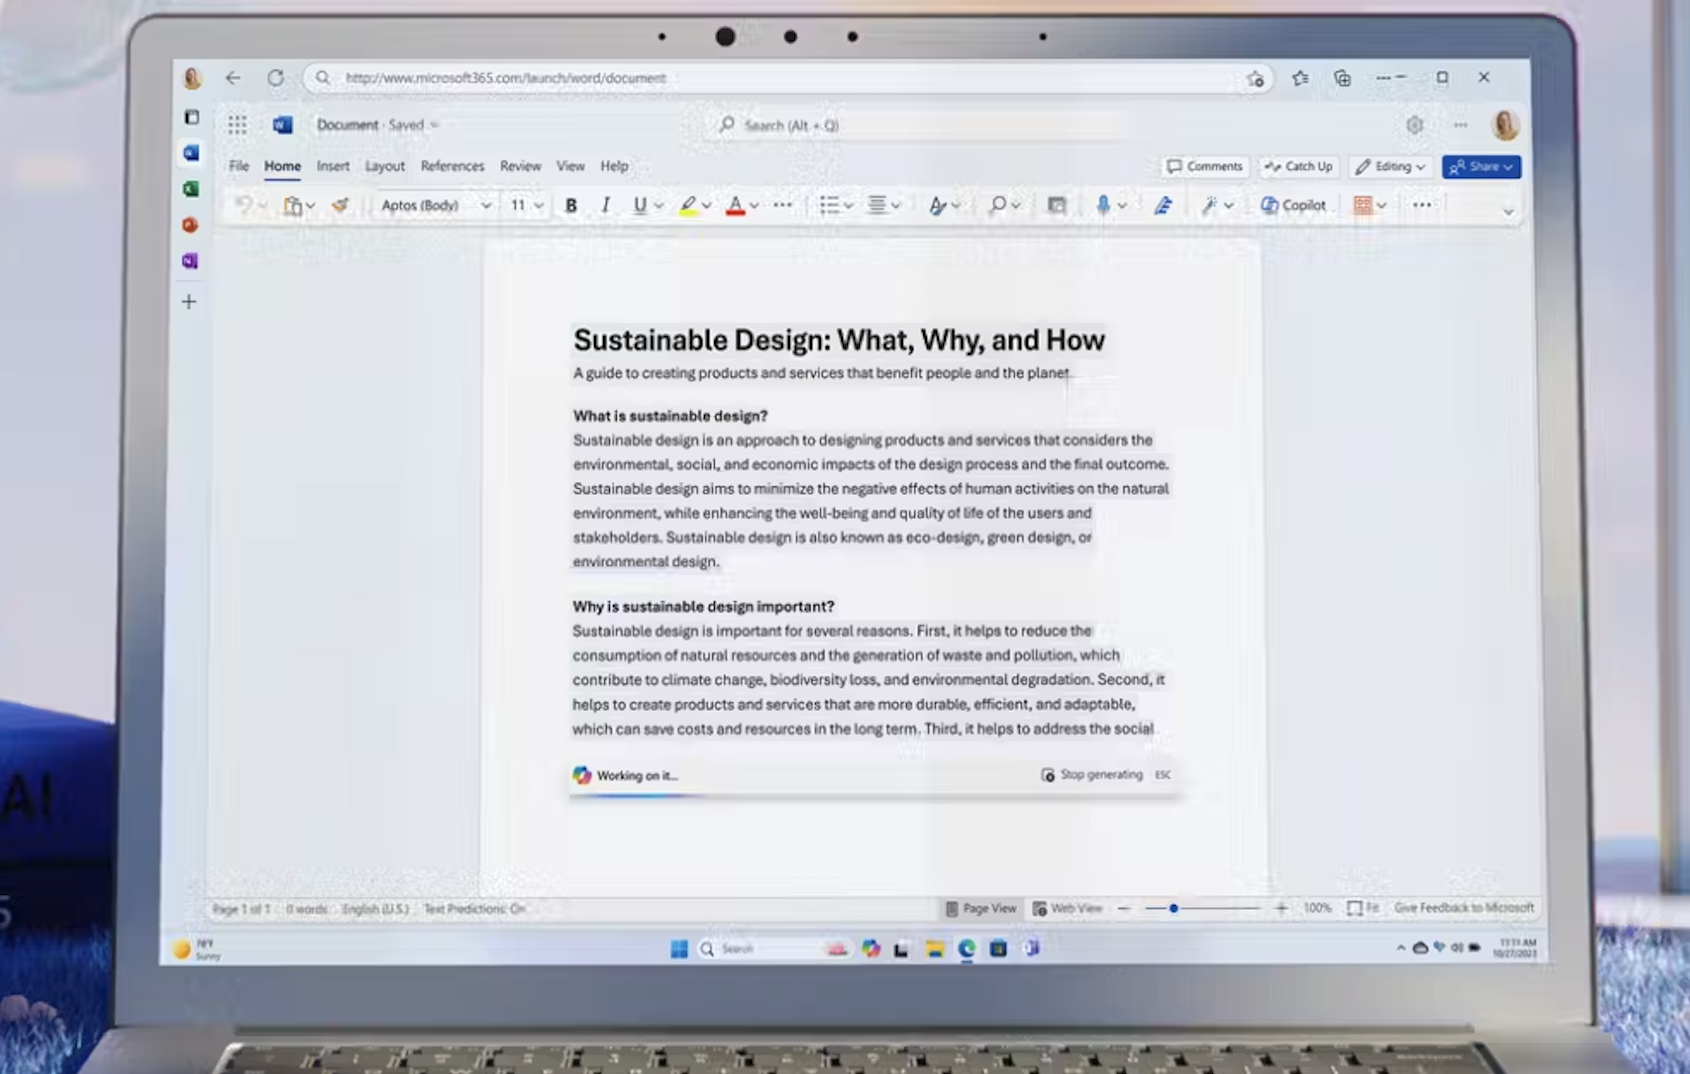The width and height of the screenshot is (1690, 1074).
Task: Open the File menu
Action: point(238,166)
